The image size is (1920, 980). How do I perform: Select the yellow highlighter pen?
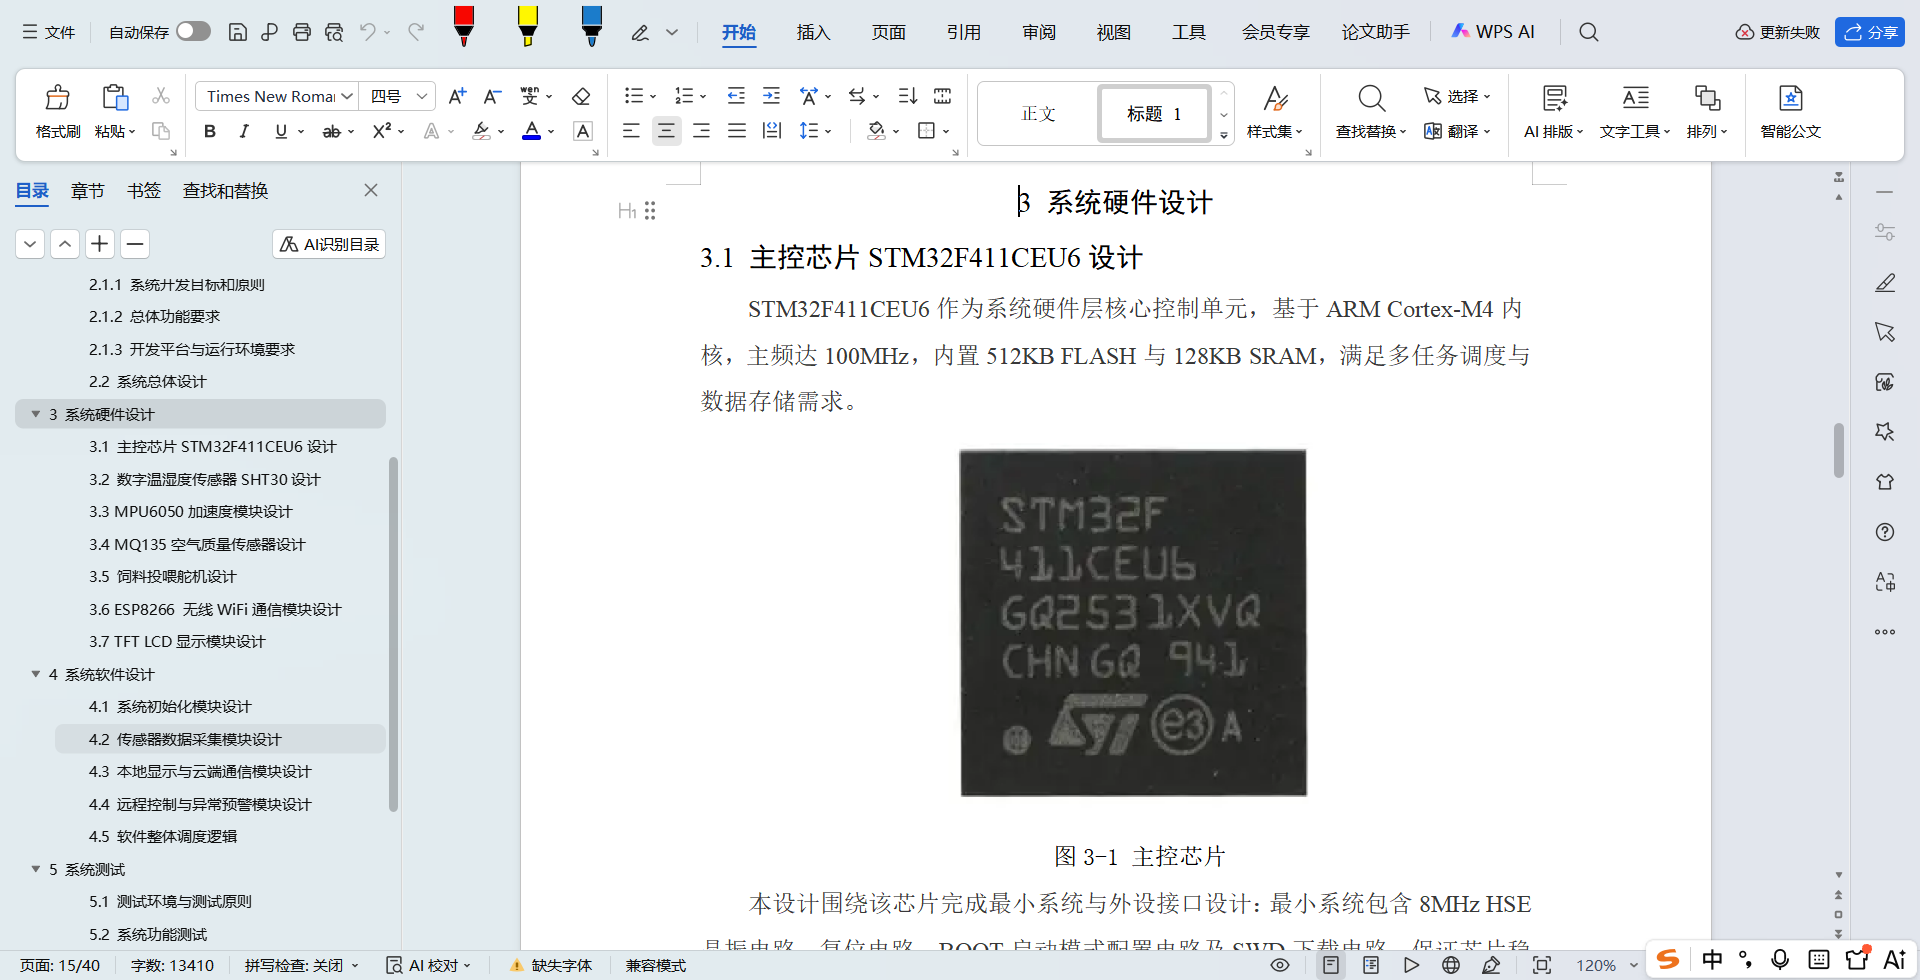pos(528,26)
